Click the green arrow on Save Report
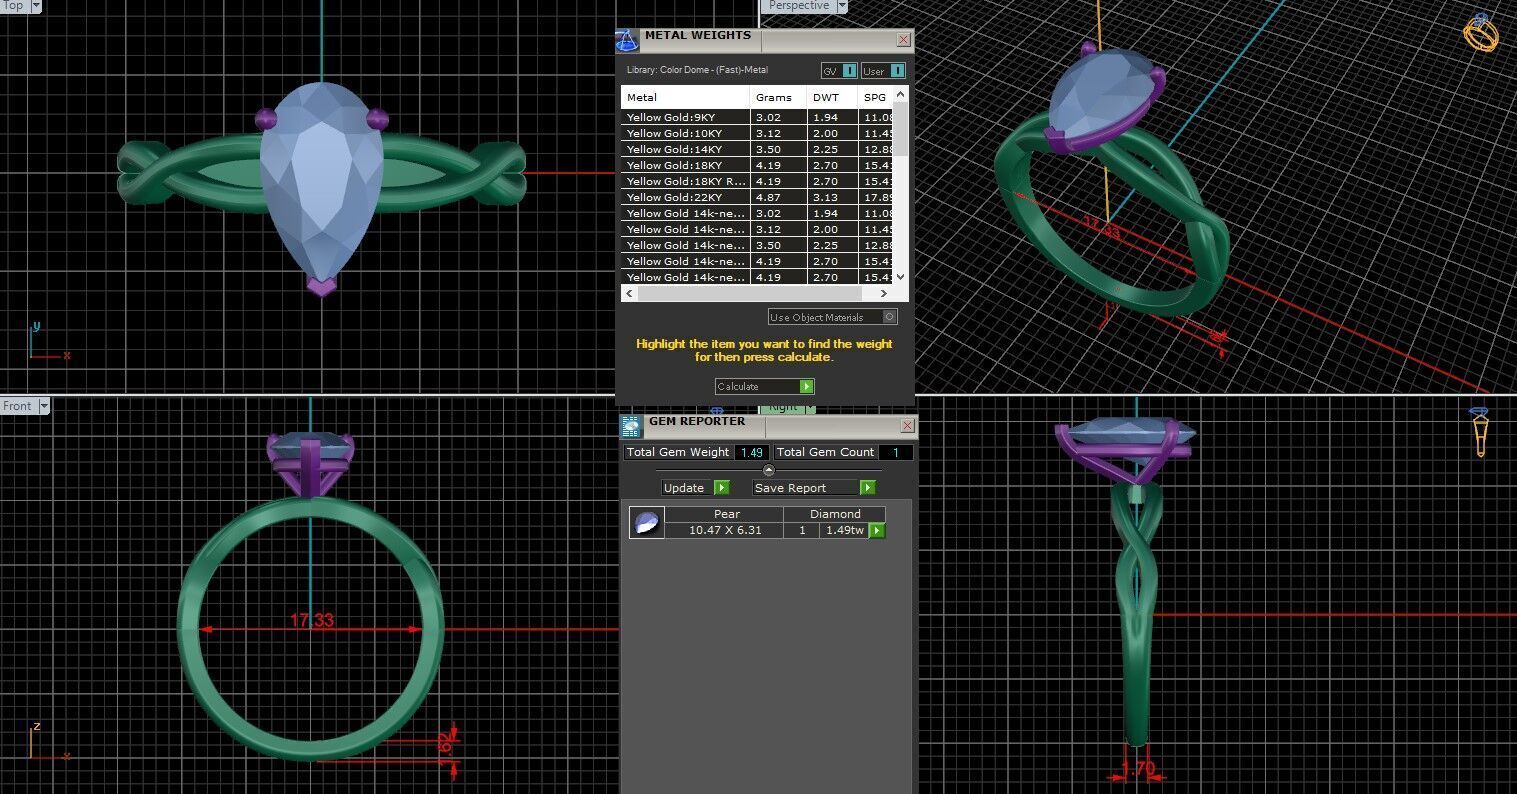The height and width of the screenshot is (794, 1517). point(867,488)
